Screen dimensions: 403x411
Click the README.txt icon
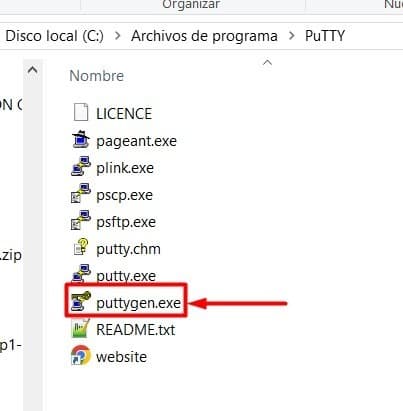tap(81, 328)
